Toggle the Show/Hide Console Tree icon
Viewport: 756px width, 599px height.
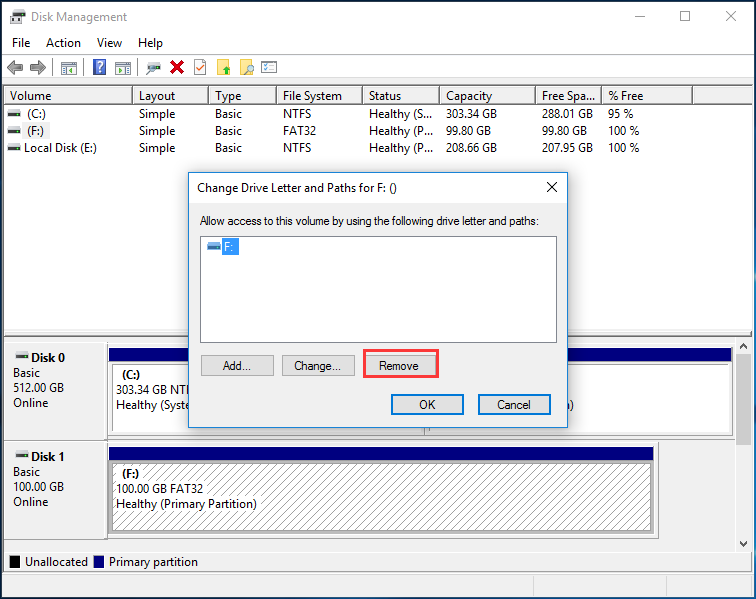tap(68, 68)
